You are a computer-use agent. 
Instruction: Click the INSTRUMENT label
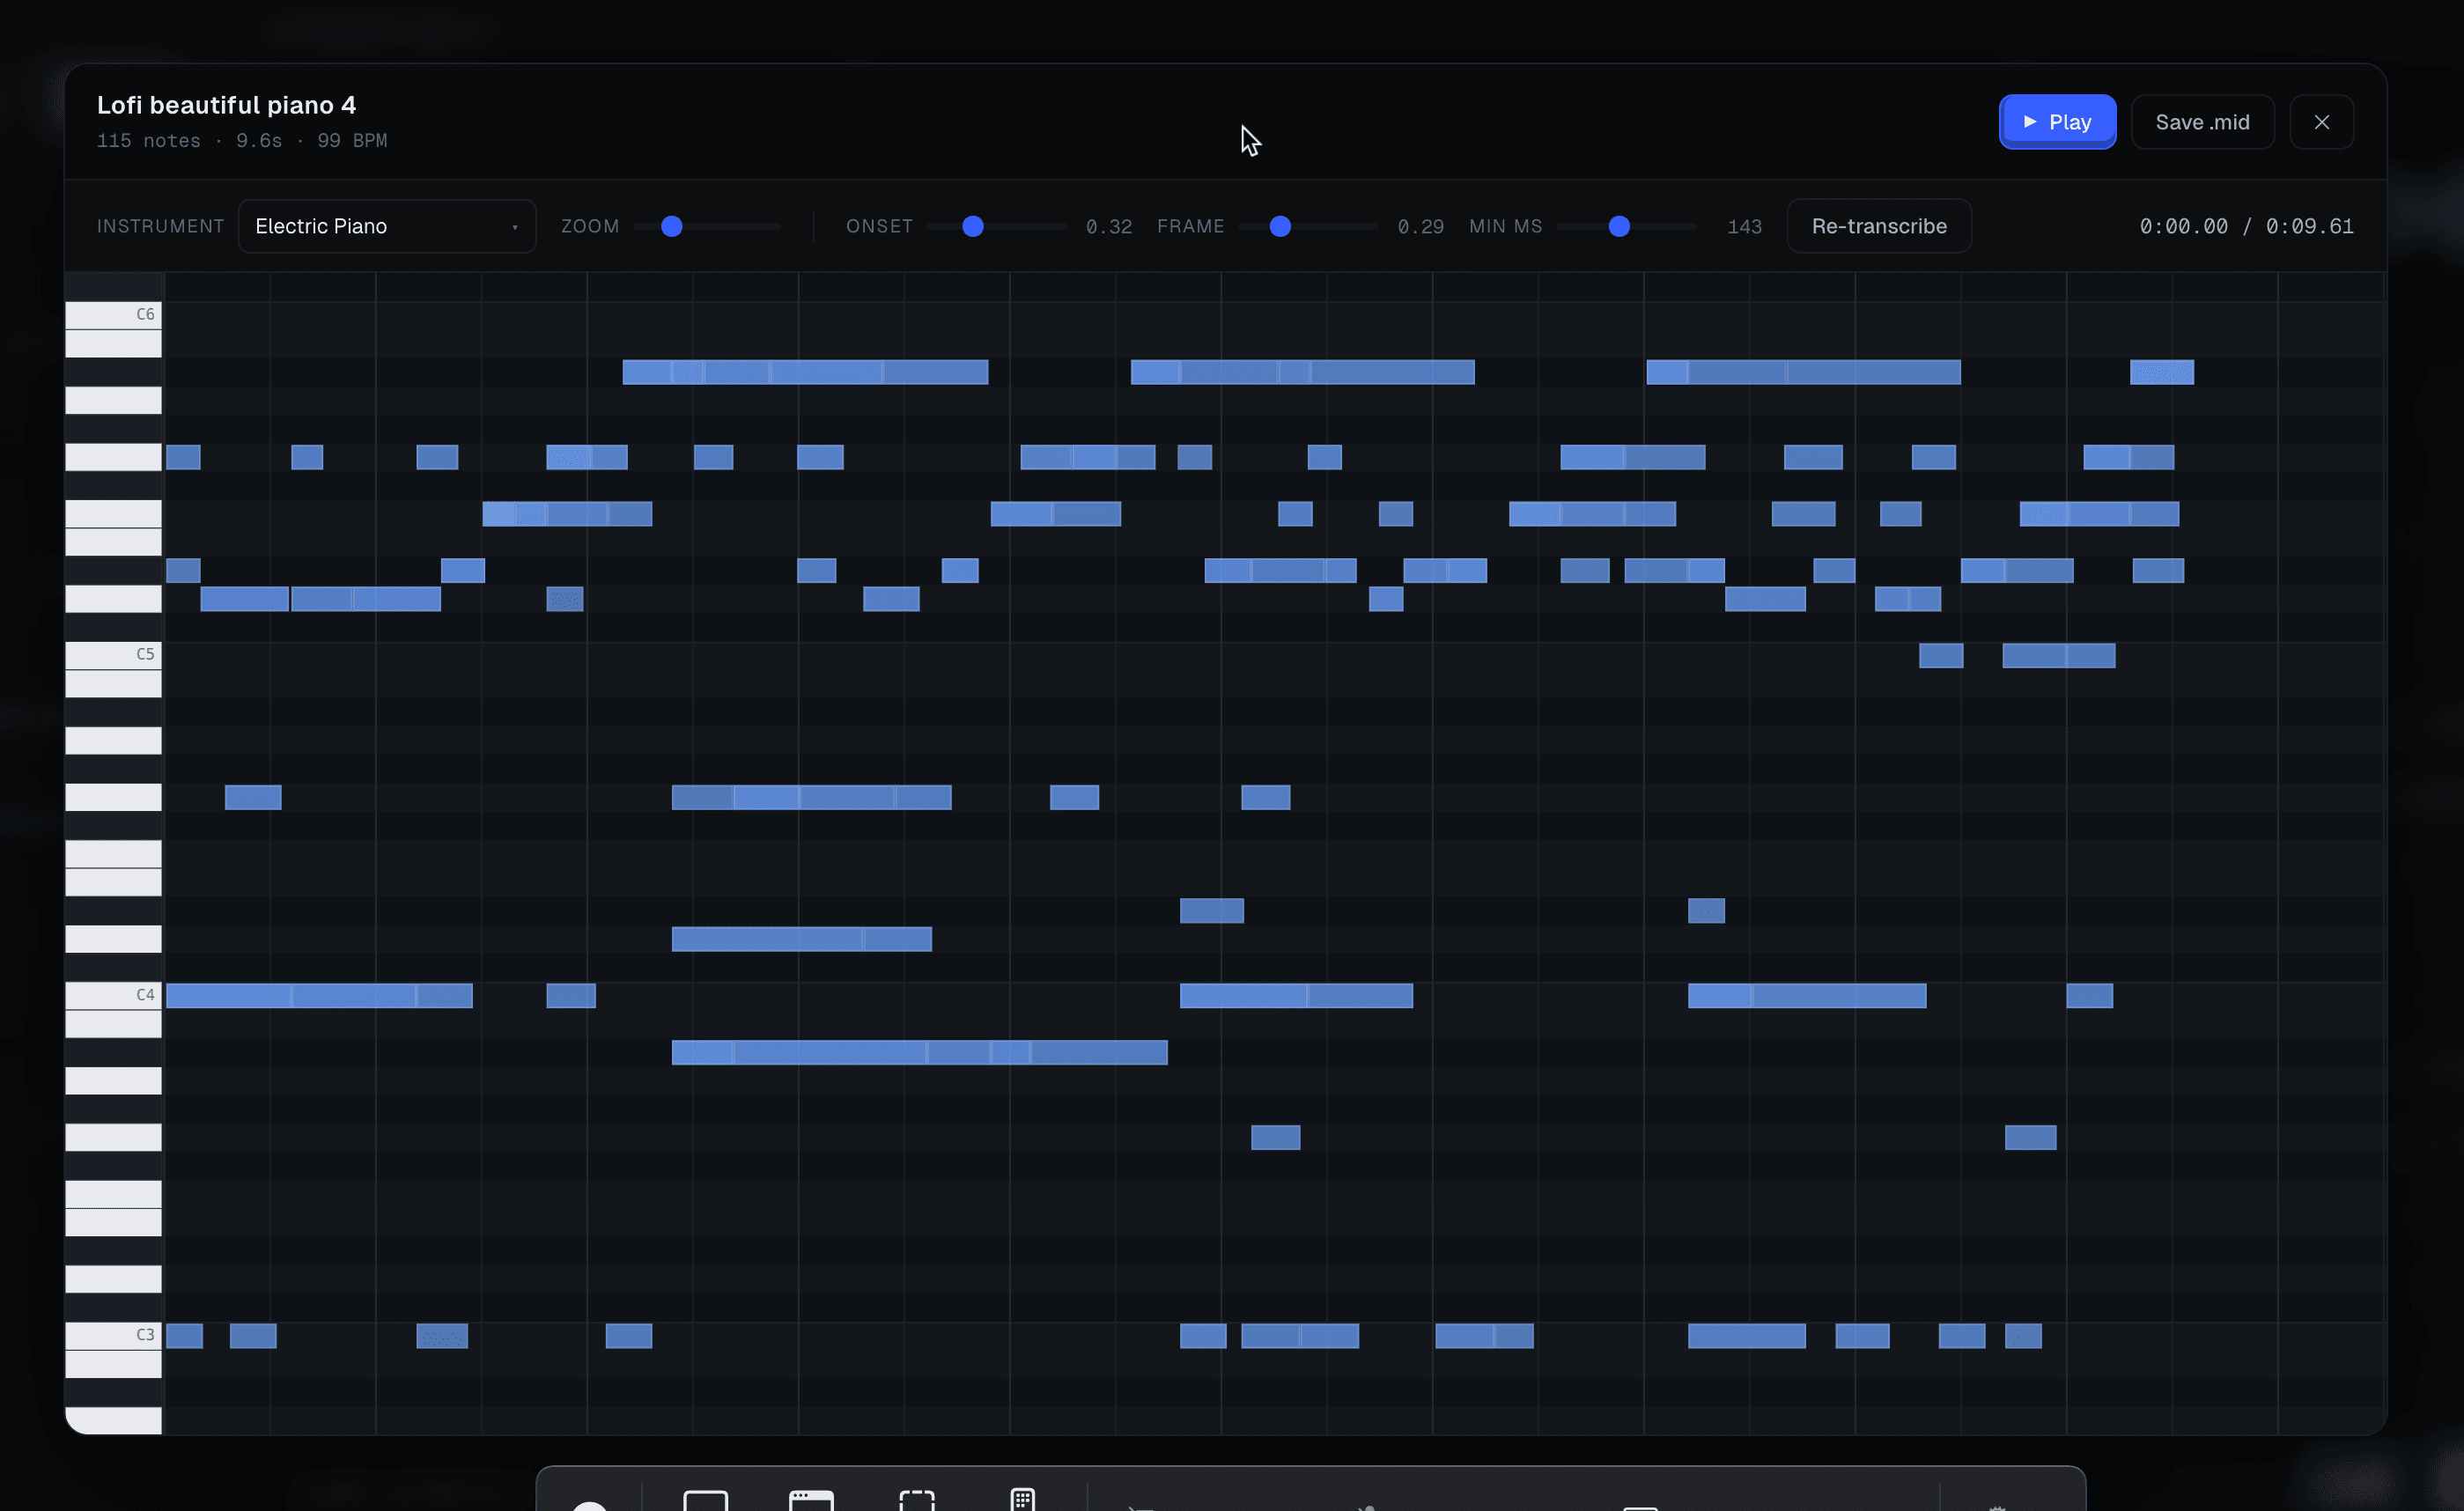pos(160,226)
